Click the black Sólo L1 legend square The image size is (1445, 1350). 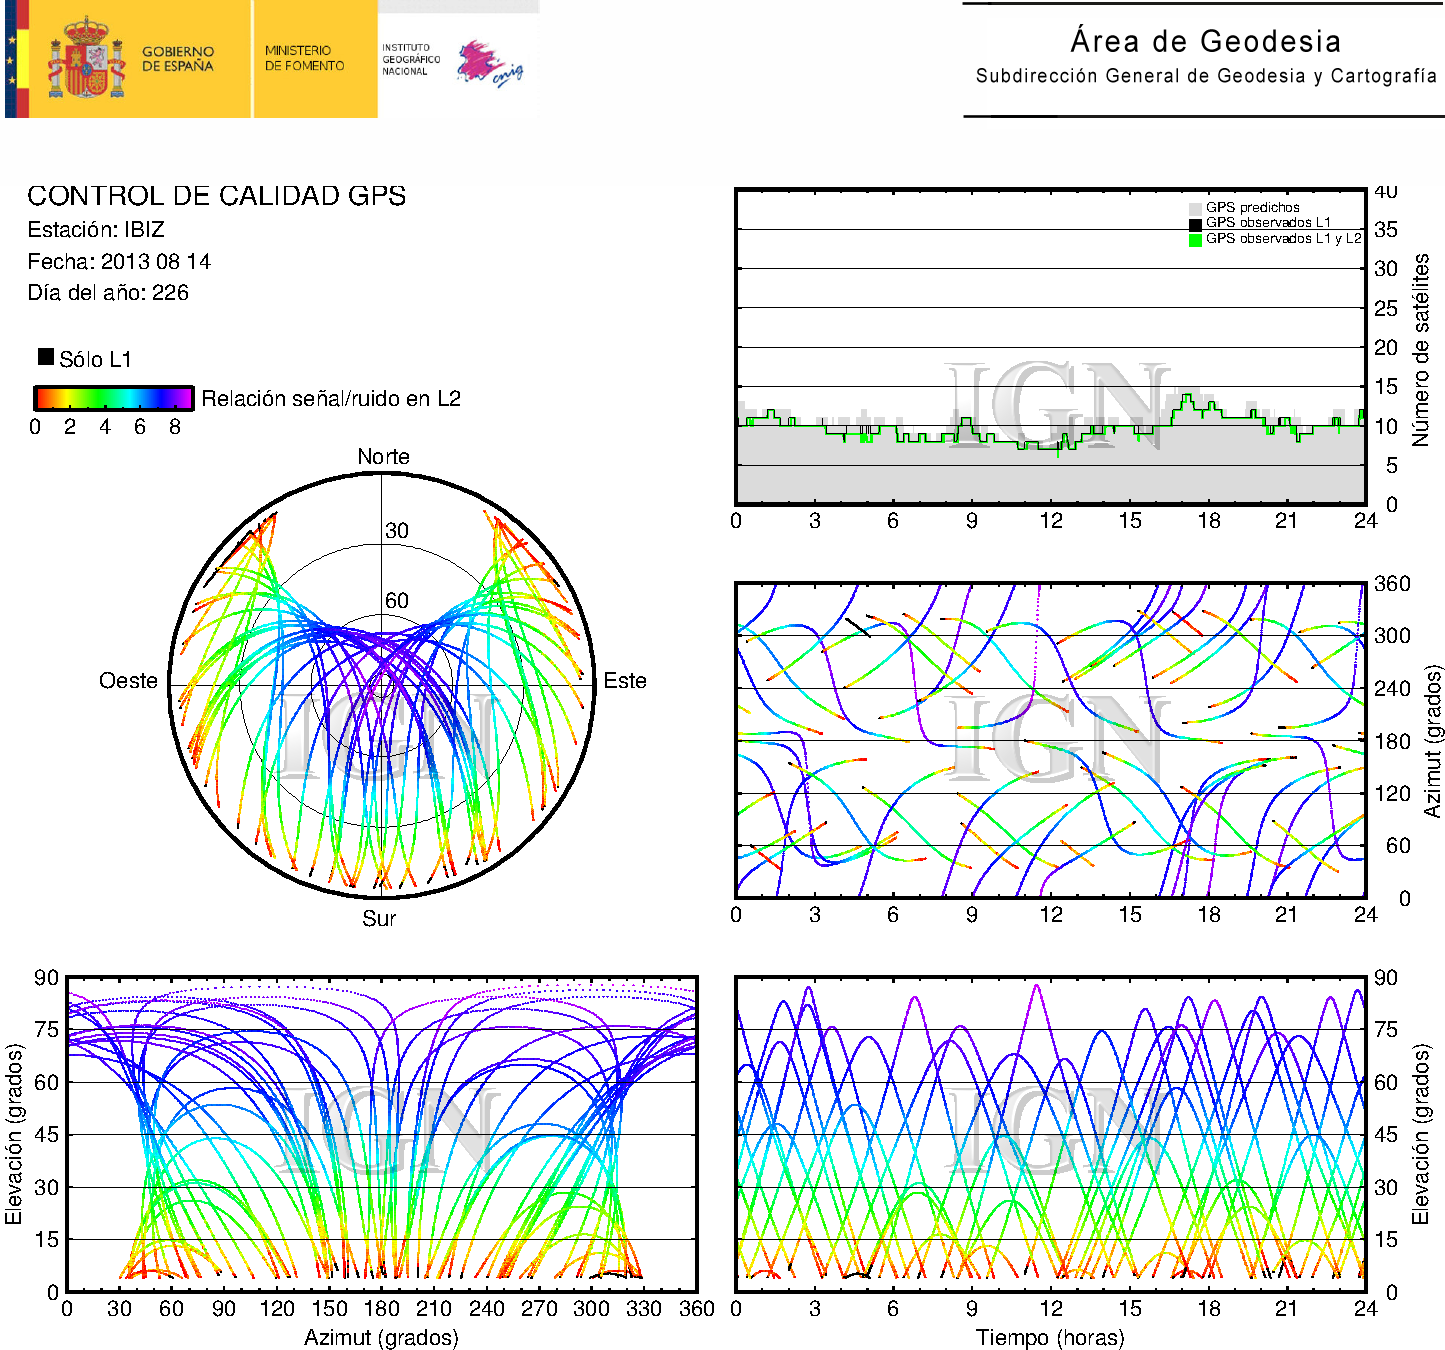tap(46, 357)
